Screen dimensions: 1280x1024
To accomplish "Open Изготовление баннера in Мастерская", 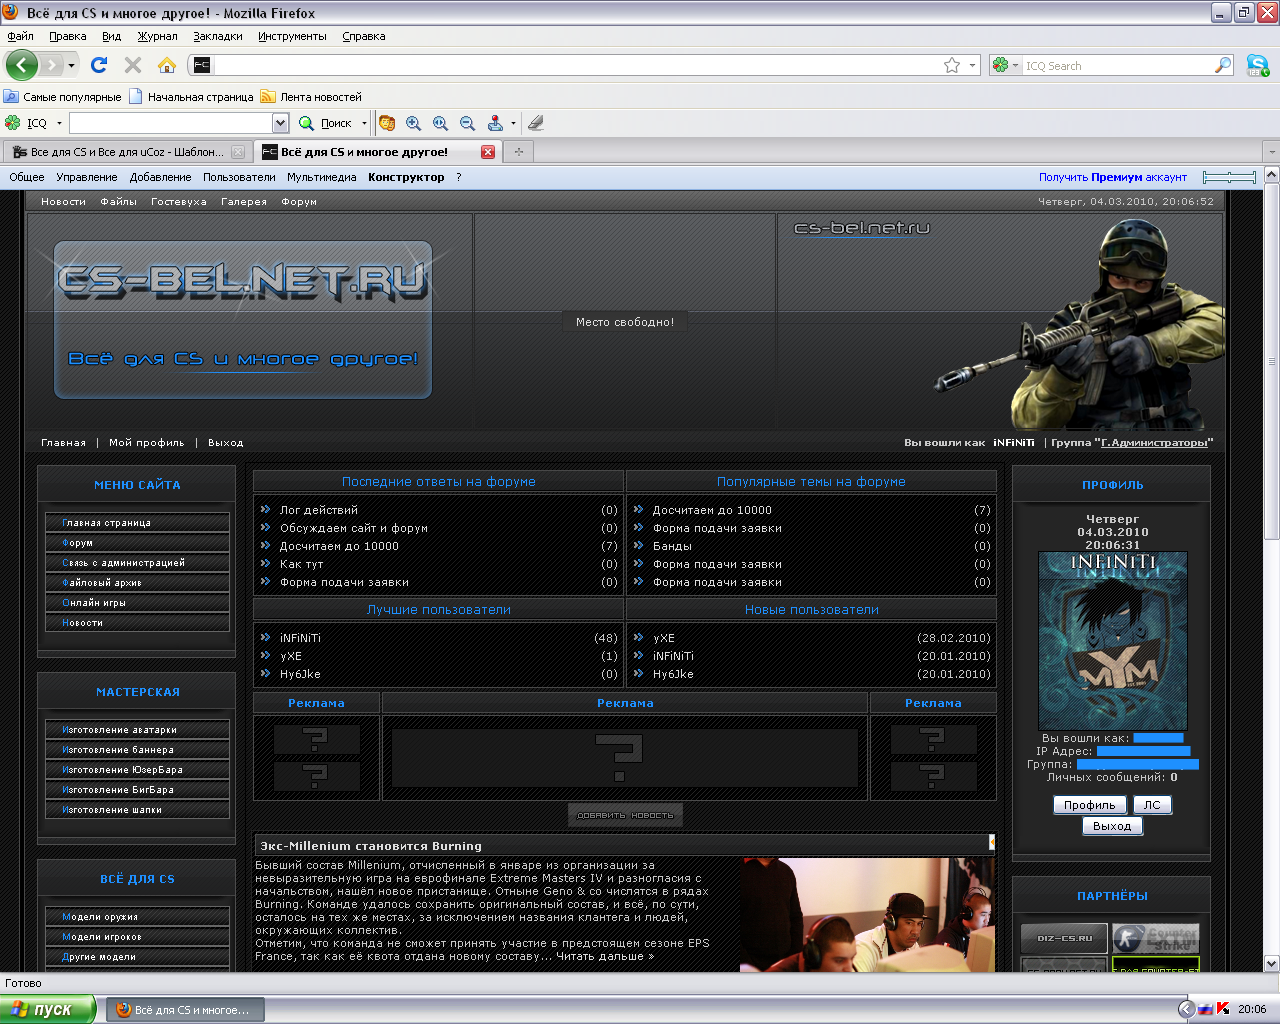I will click(137, 750).
